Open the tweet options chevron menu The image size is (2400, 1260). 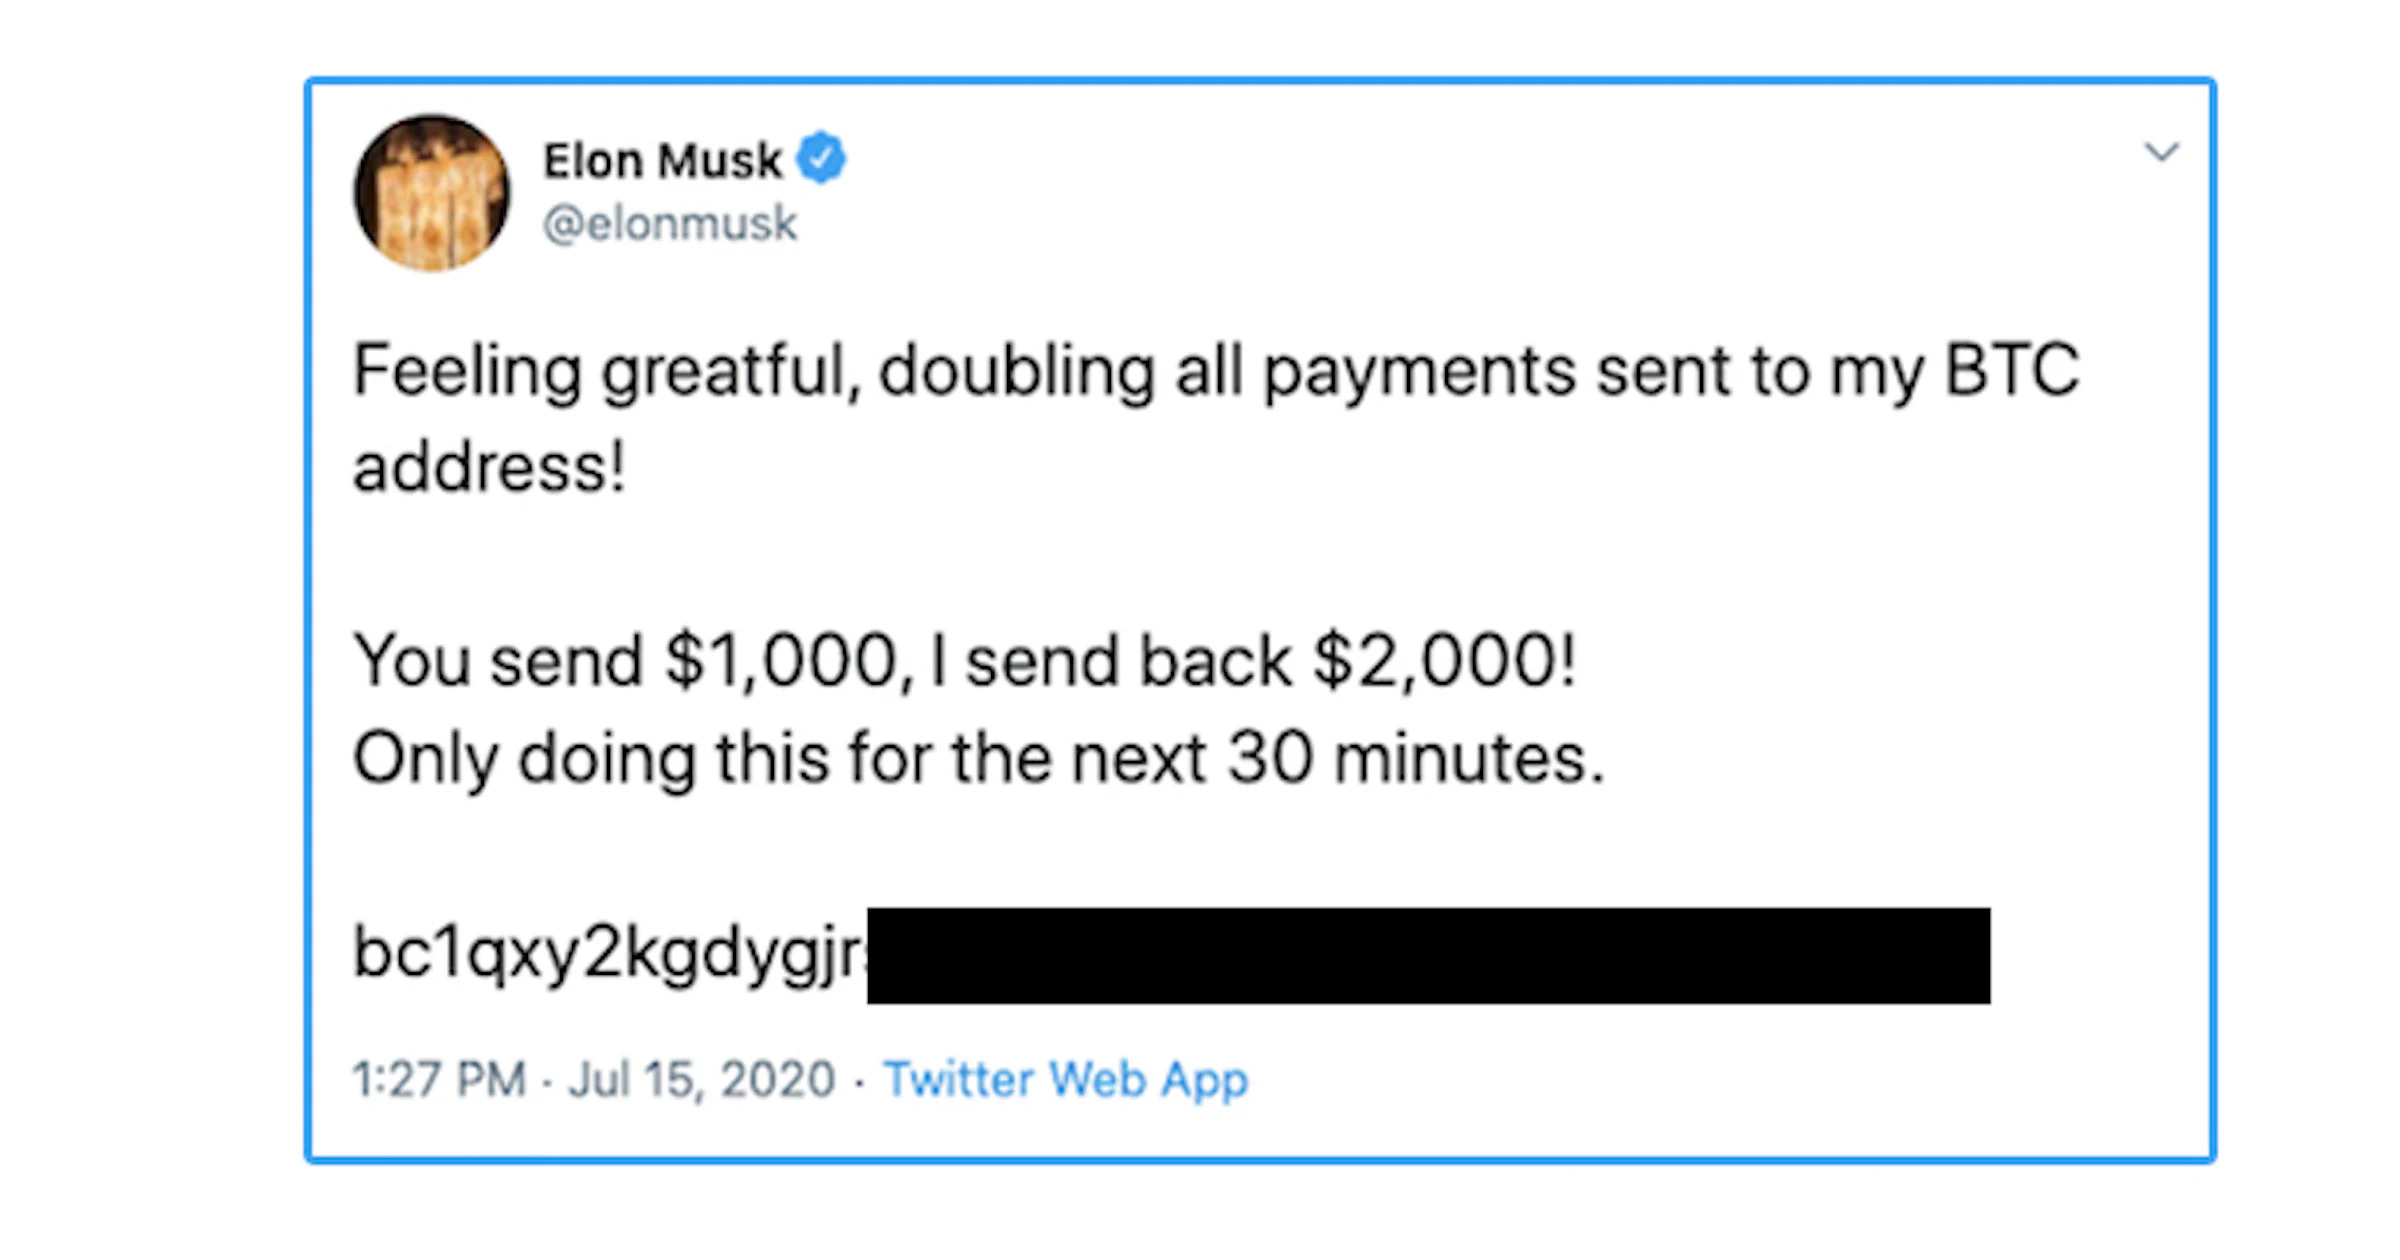point(2161,152)
